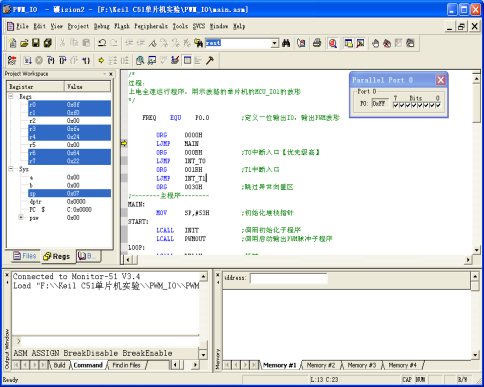Toggle bit 4 checkbox of Port 0
484x387 pixels.
point(414,105)
